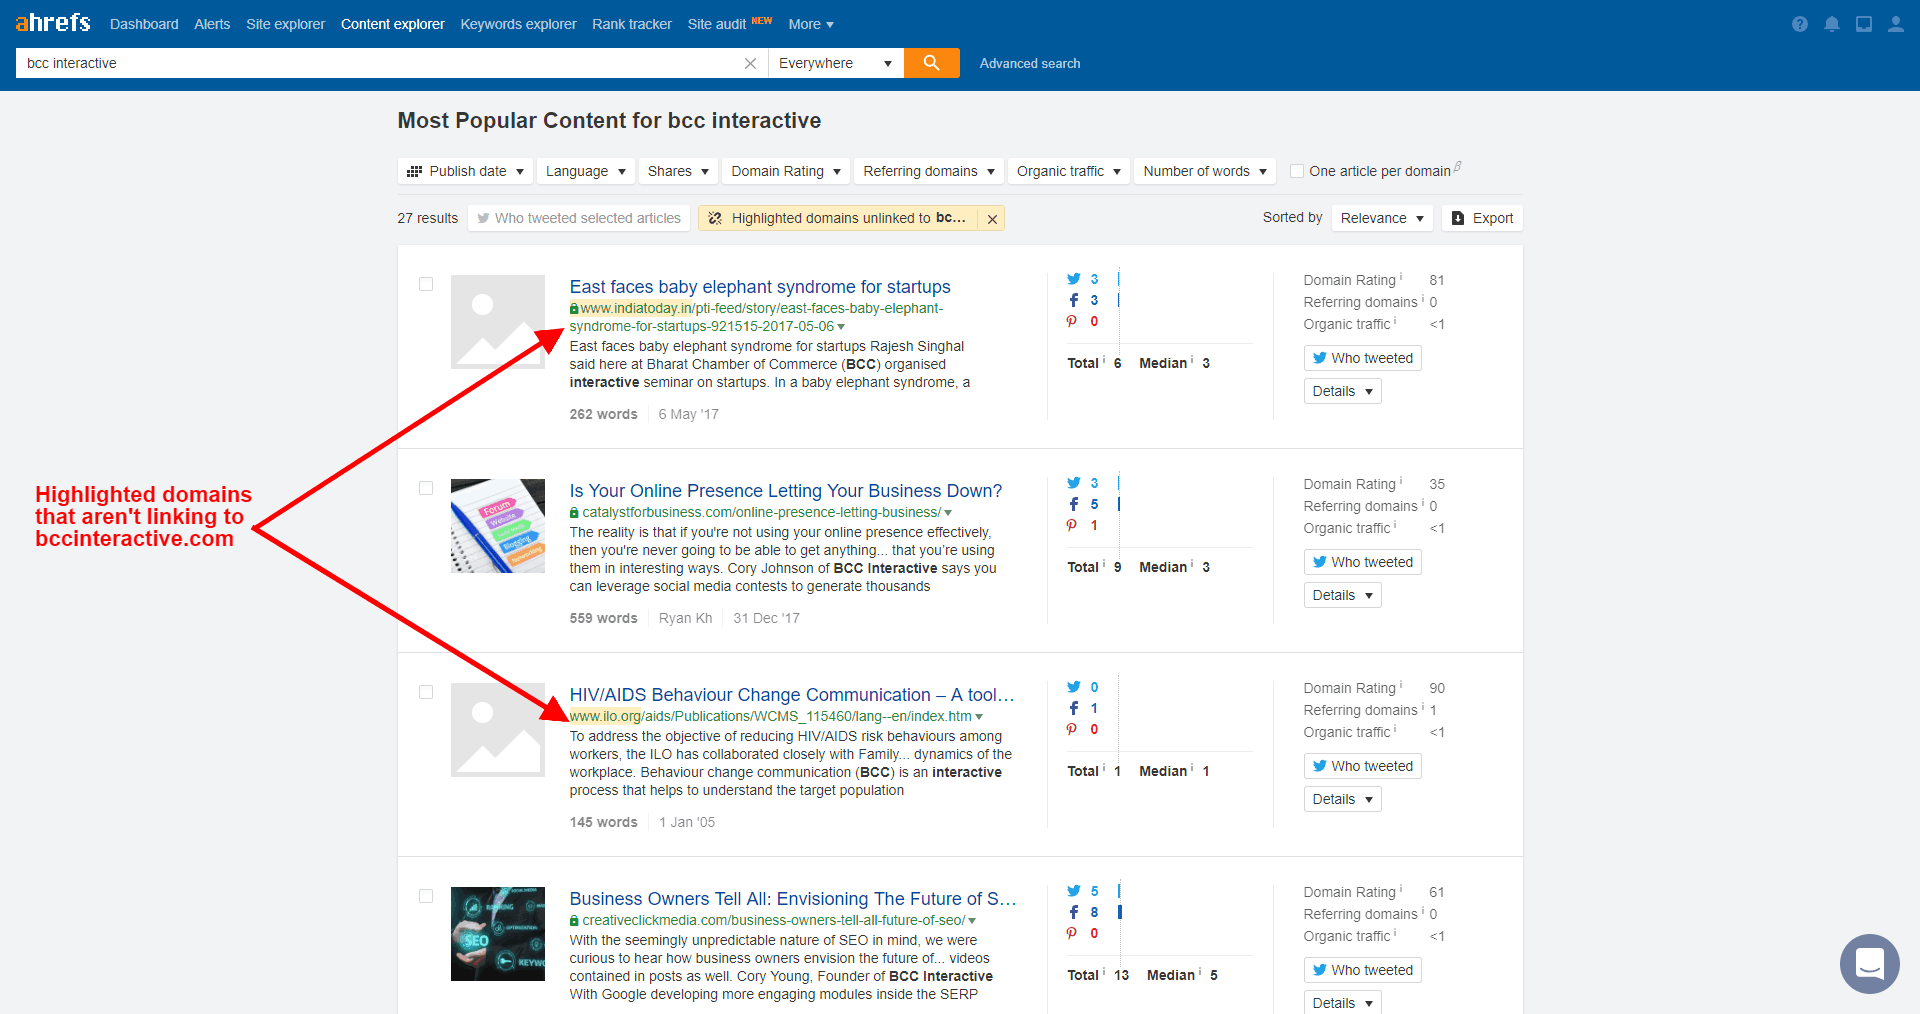The height and width of the screenshot is (1014, 1920).
Task: Click Facebook share icon for East faces article
Action: pyautogui.click(x=1074, y=300)
